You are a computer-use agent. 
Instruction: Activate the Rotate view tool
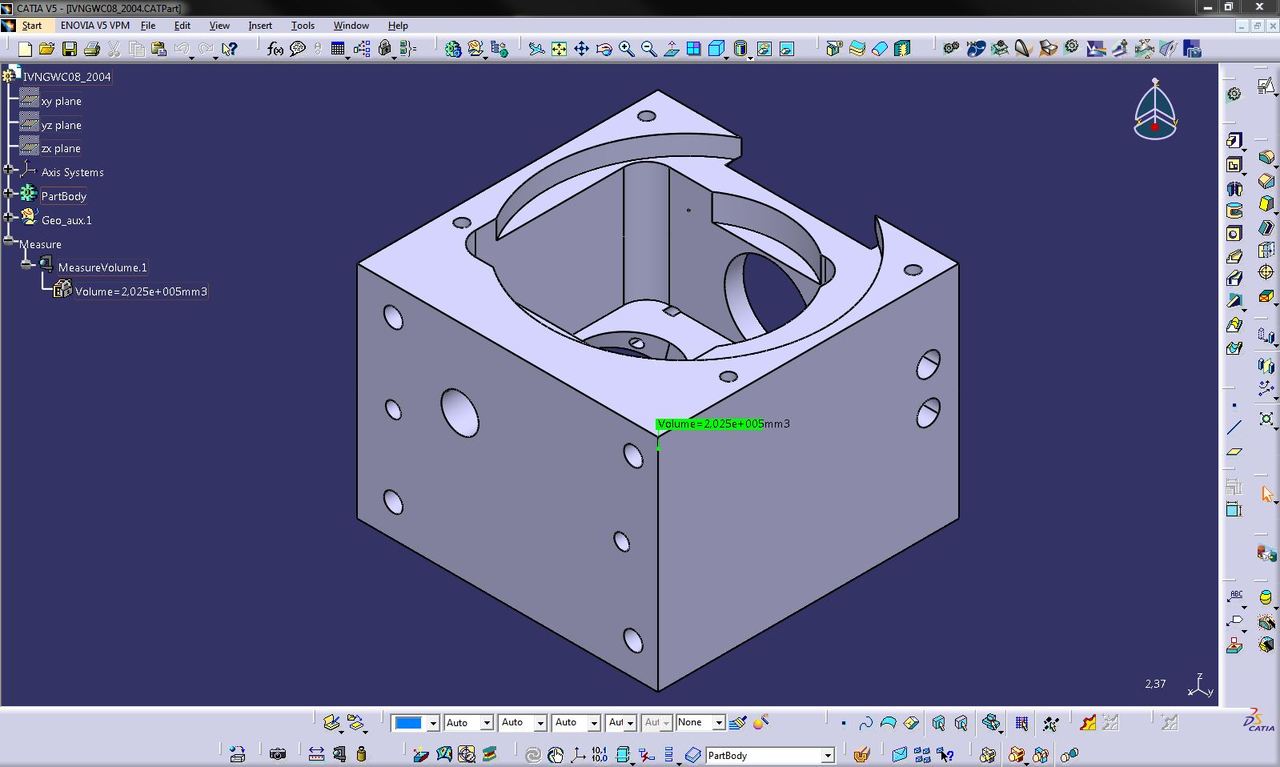pos(604,48)
